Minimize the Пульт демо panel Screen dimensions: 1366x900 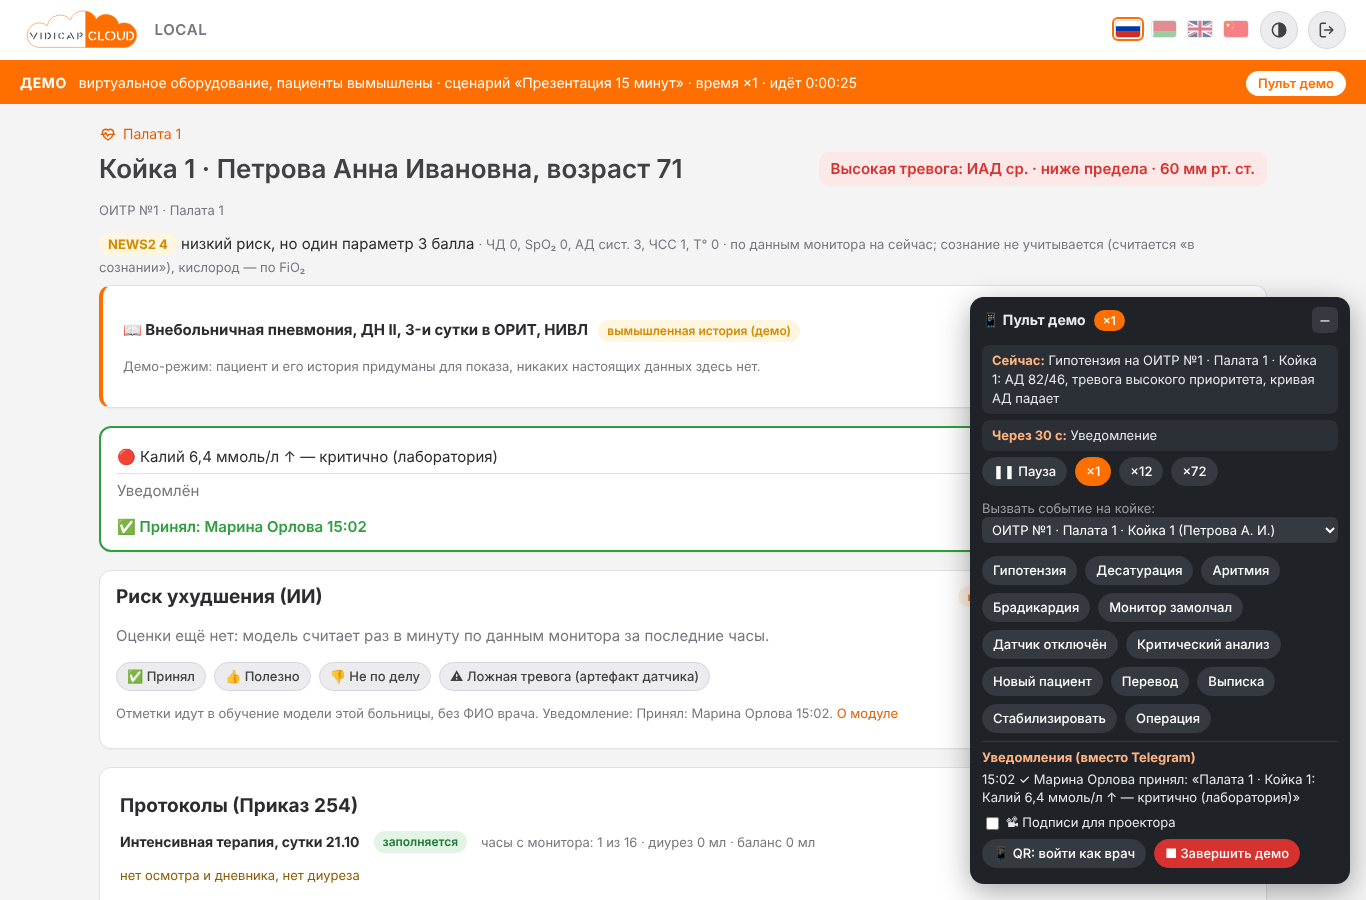(x=1324, y=320)
